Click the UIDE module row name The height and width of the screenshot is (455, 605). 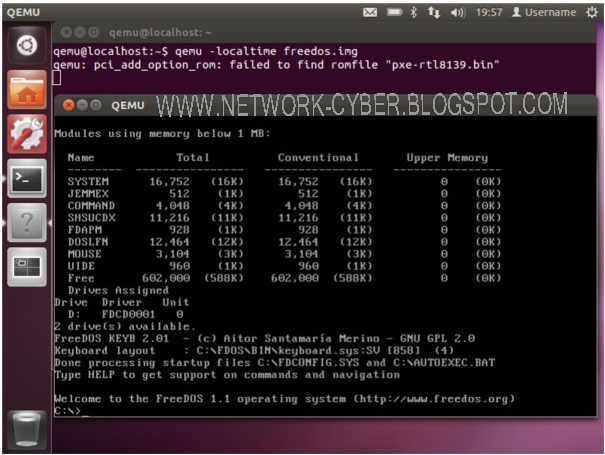coord(81,266)
